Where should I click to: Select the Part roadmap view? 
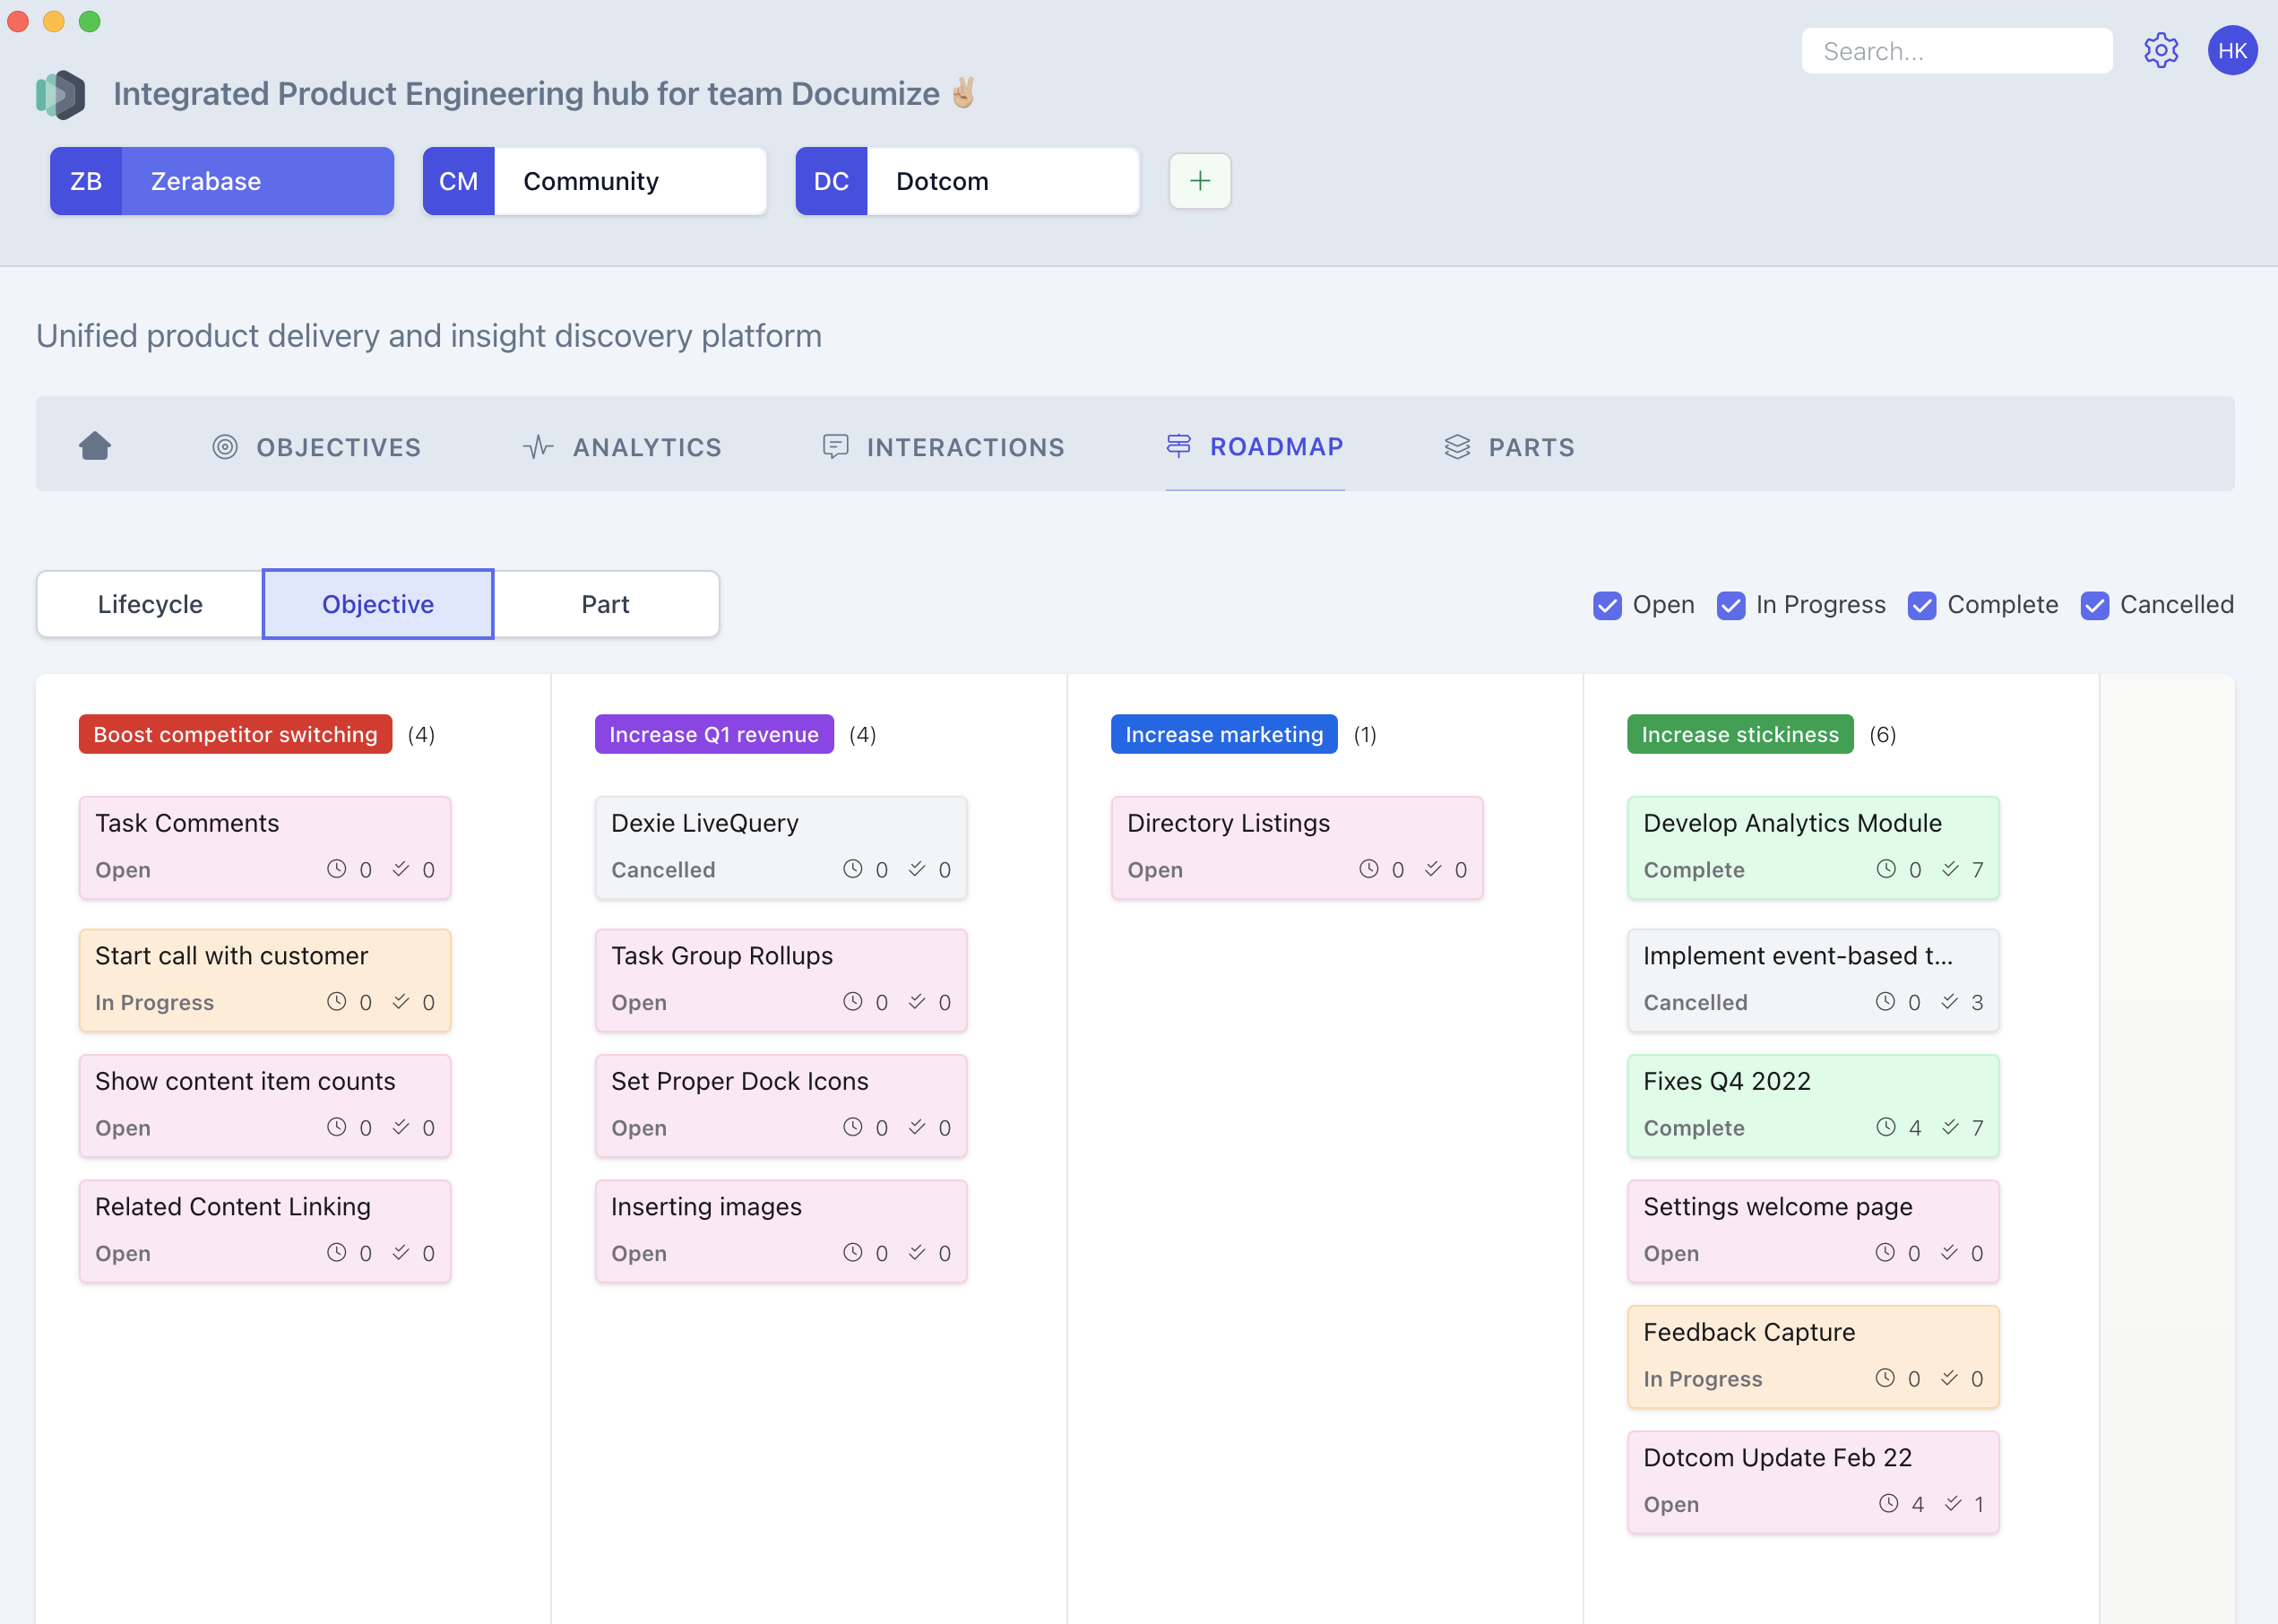[607, 601]
